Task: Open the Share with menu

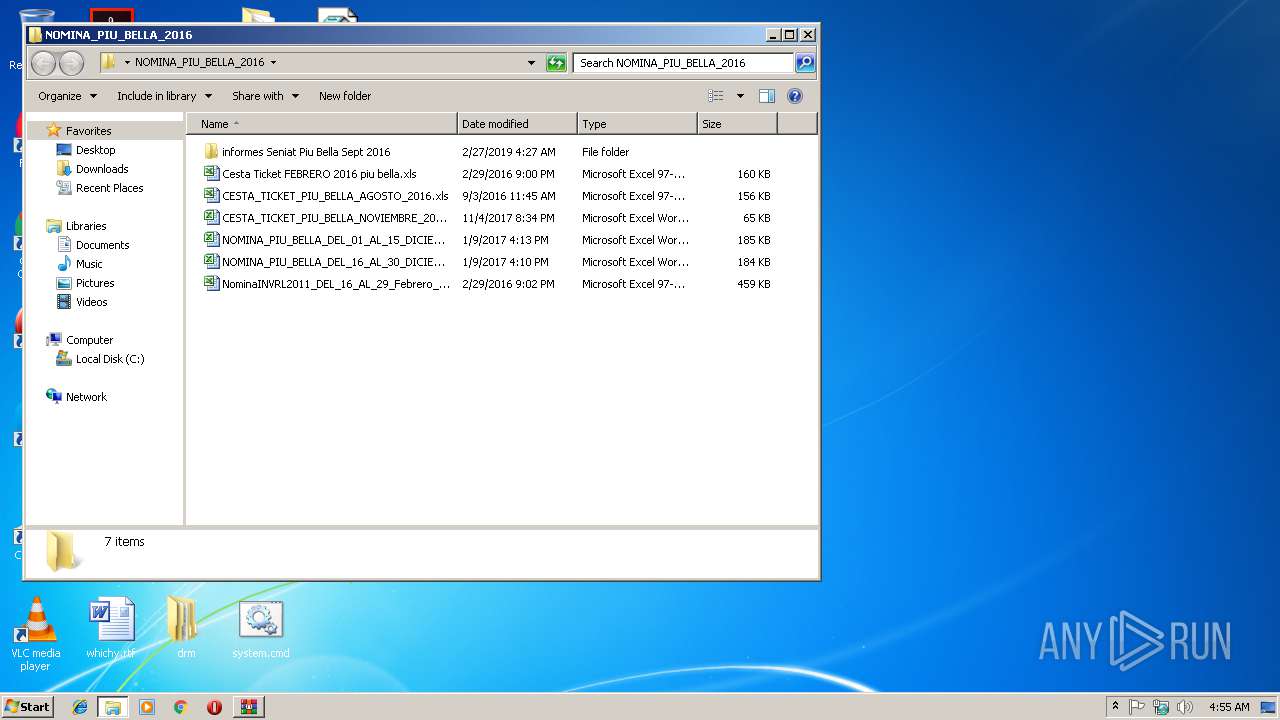Action: coord(265,96)
